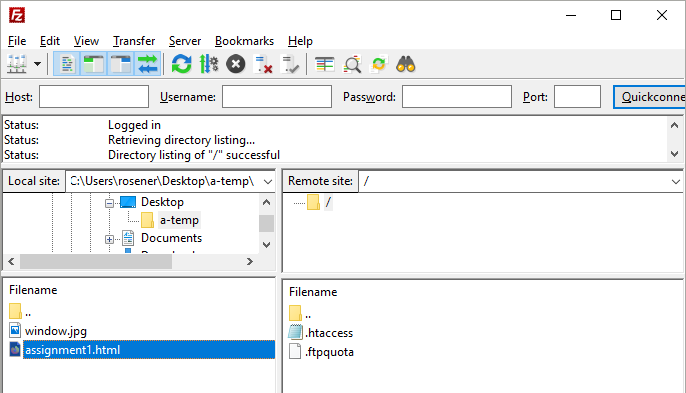Viewport: 686px width, 393px height.
Task: Click the Desktop monitor icon in tree
Action: [x=128, y=202]
